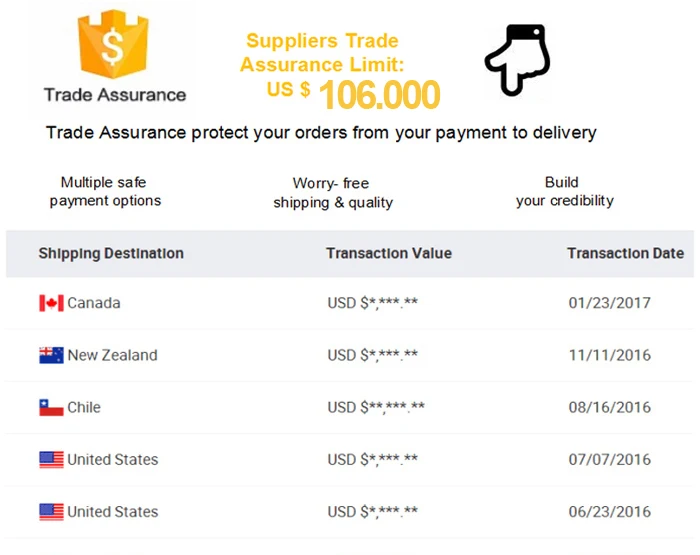Click the first United States flag icon
This screenshot has width=700, height=555.
[51, 460]
